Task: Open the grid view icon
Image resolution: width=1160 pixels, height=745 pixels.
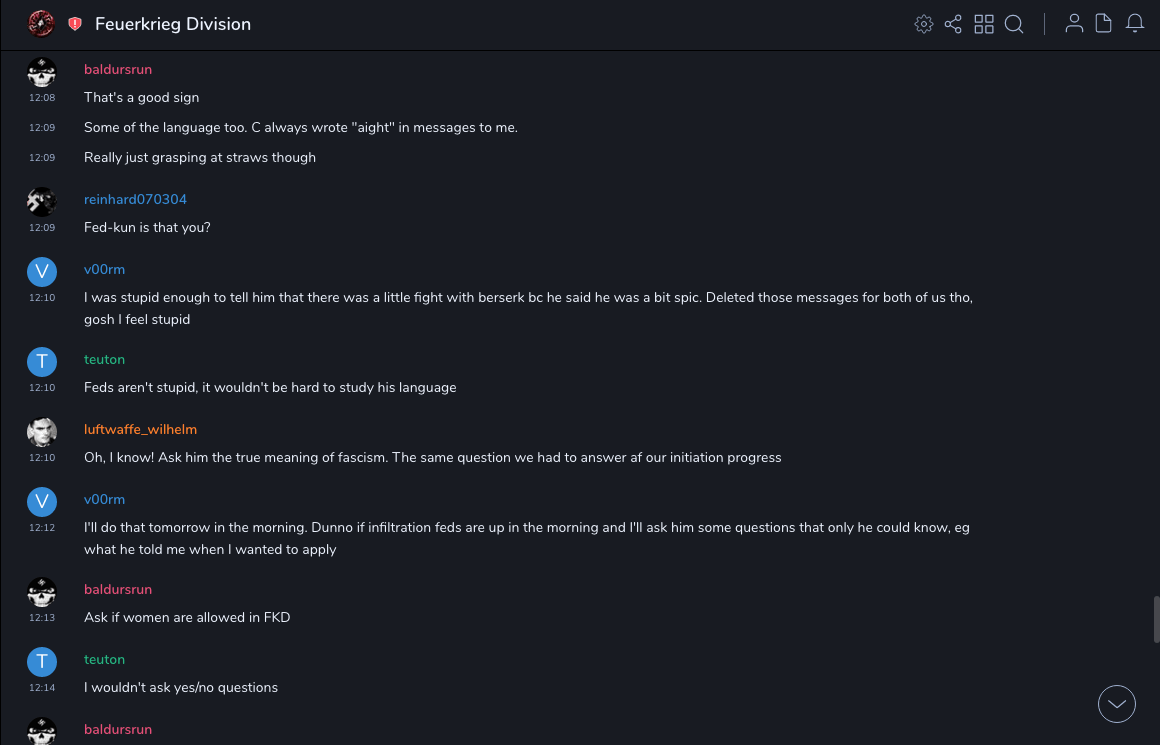Action: click(984, 24)
